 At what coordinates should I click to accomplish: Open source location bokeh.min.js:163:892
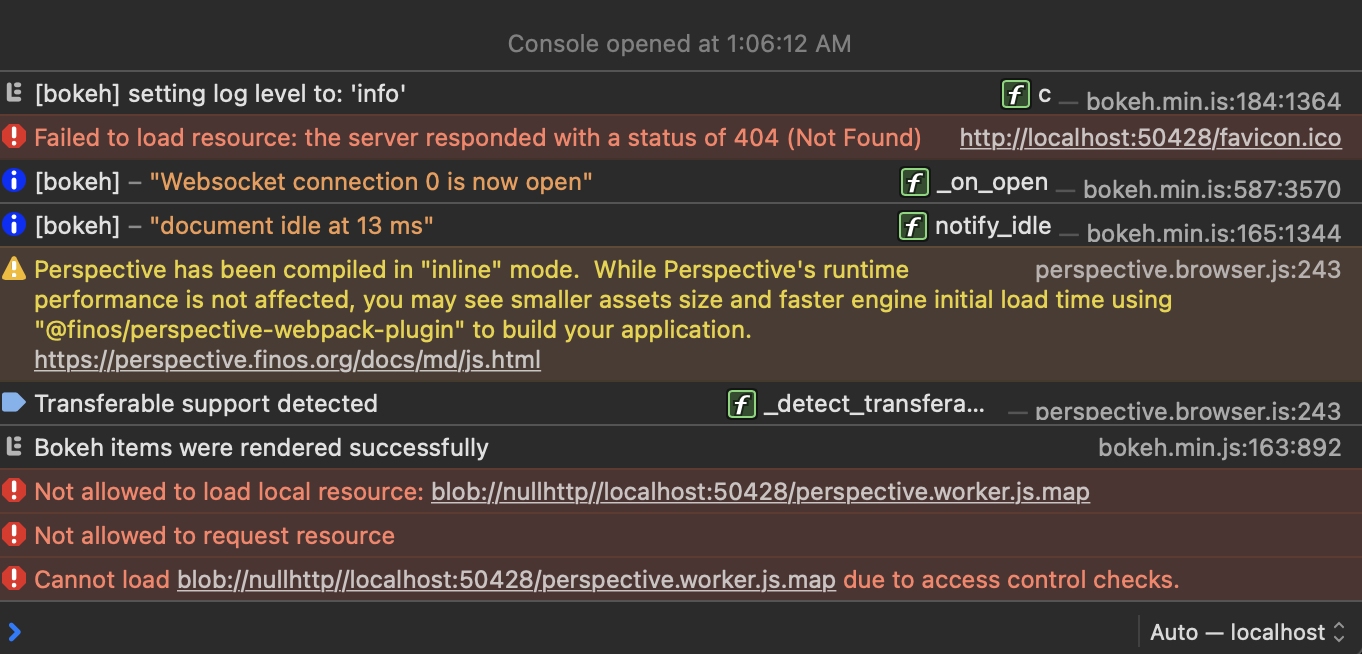(1219, 448)
